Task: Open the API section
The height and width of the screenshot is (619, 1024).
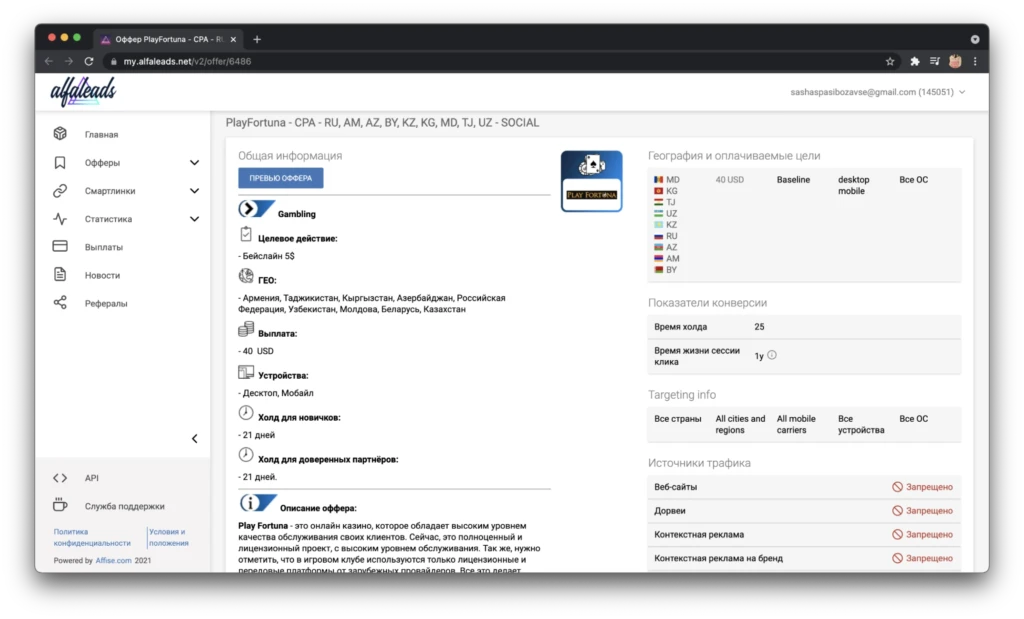Action: 91,478
